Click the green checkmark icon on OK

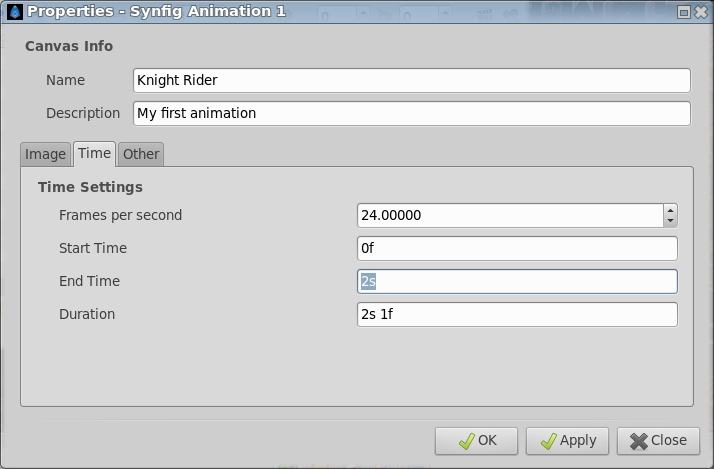(466, 441)
